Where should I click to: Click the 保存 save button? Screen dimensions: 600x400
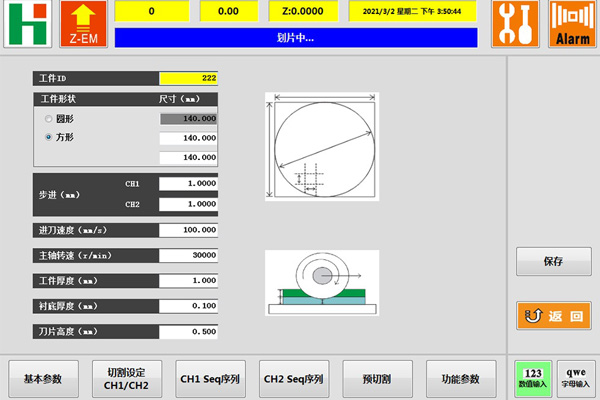[x=553, y=261]
